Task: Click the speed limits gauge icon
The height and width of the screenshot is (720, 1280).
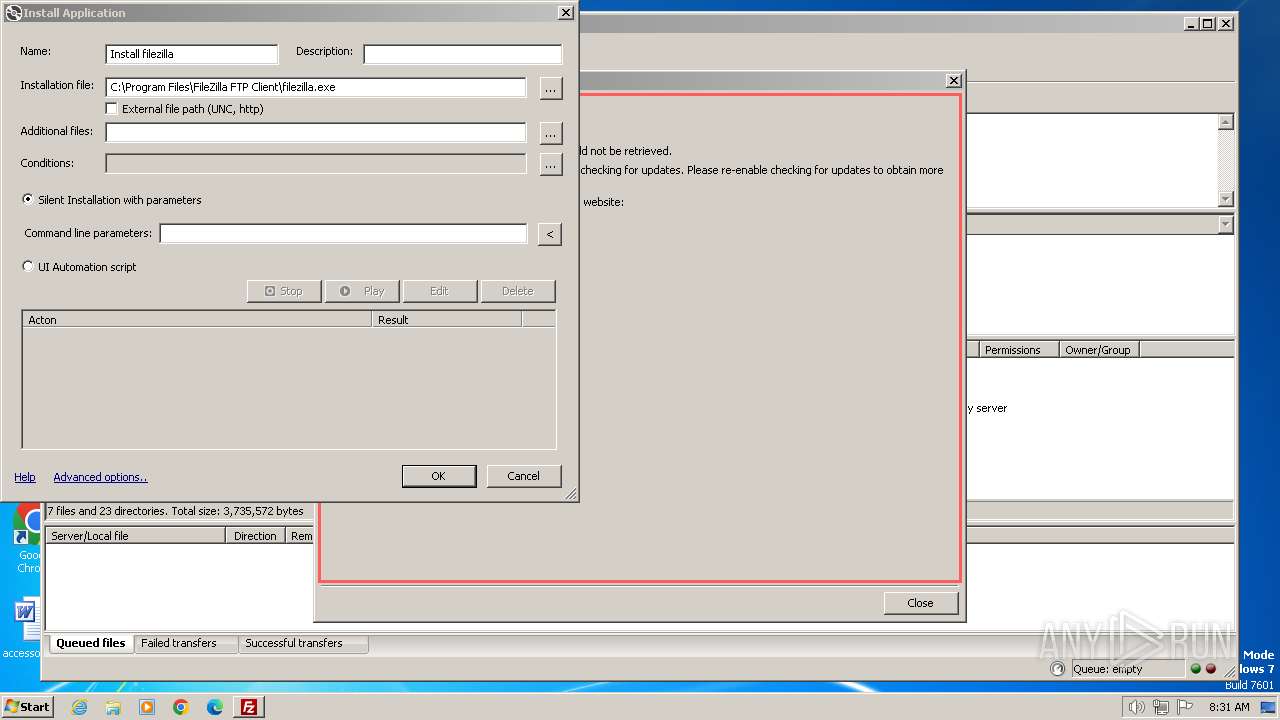Action: point(1058,669)
